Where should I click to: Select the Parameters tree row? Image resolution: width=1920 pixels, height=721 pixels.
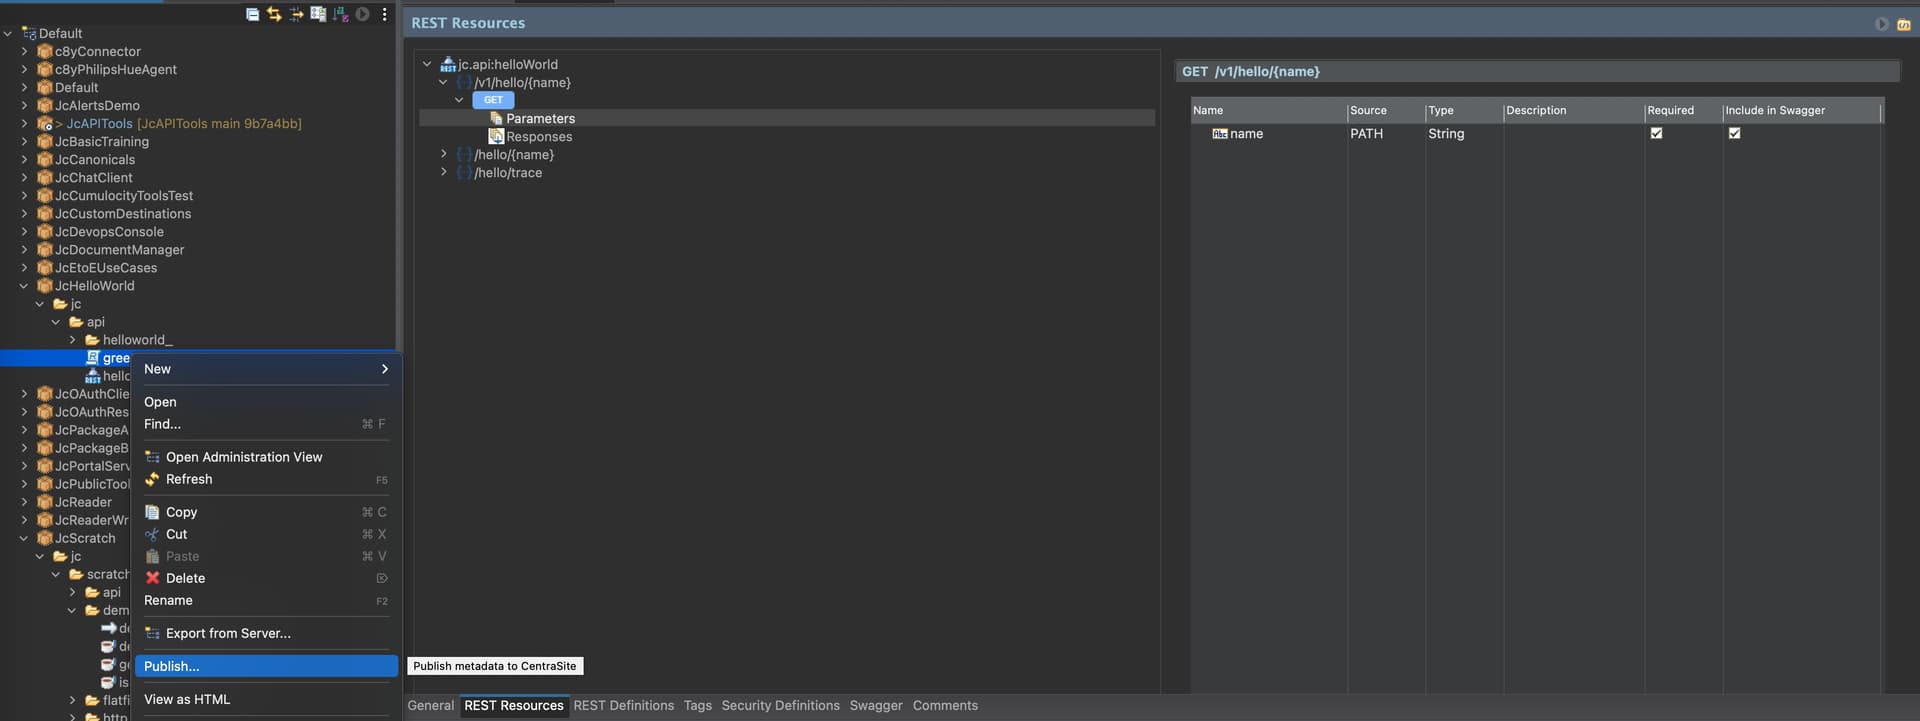tap(787, 118)
